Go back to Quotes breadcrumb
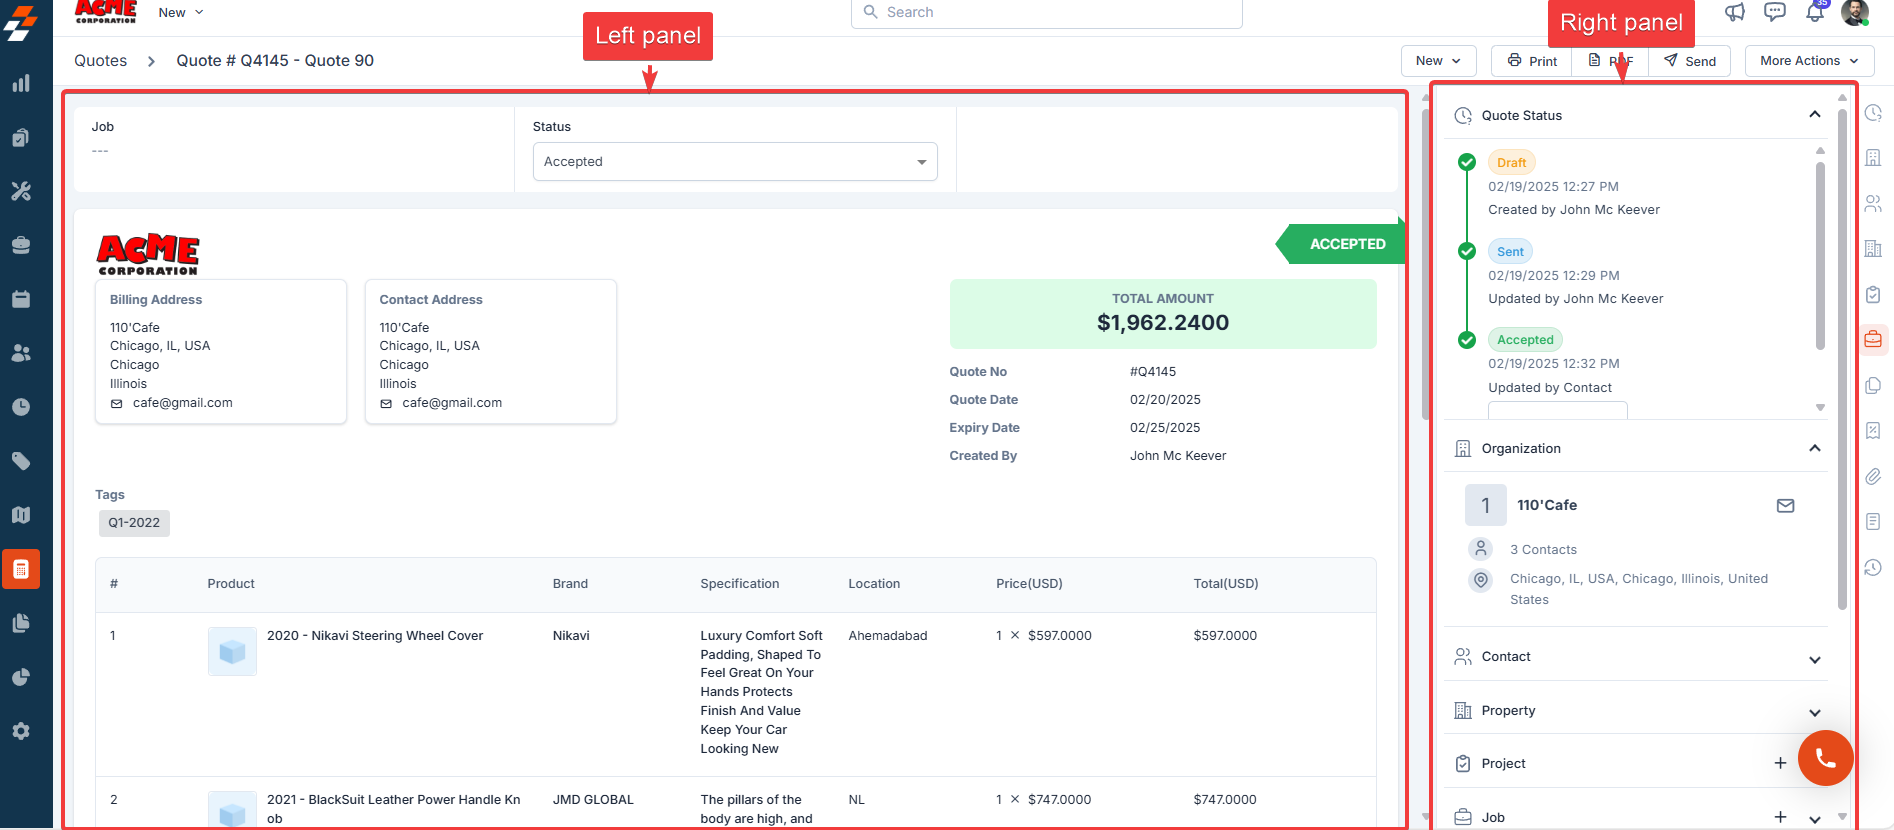This screenshot has width=1894, height=830. (101, 61)
